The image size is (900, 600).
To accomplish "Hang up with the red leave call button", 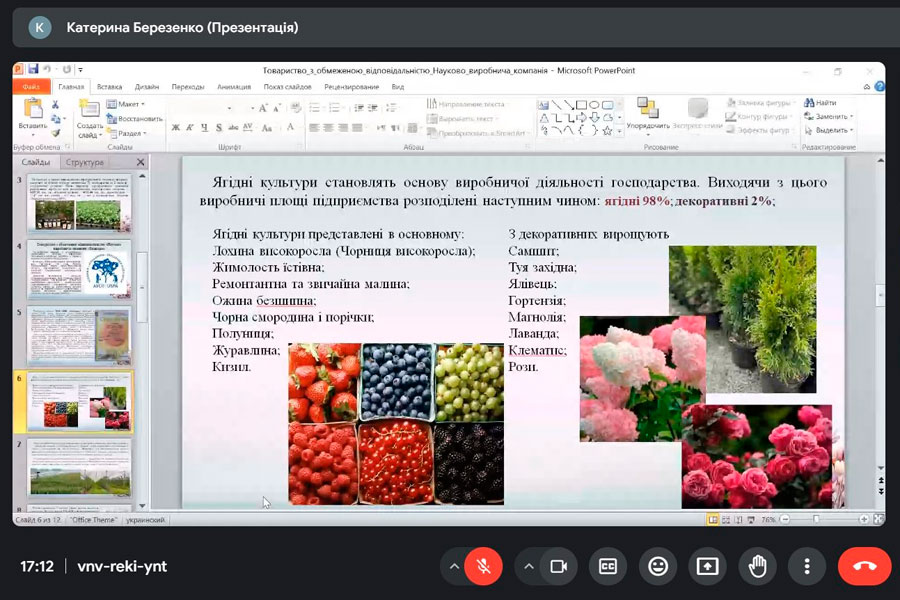I will point(864,566).
